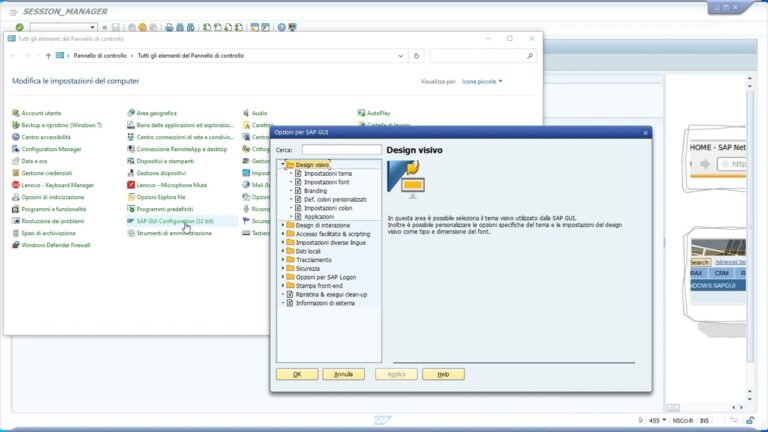768x432 pixels.
Task: Select Stampa front-end tree item
Action: 319,286
